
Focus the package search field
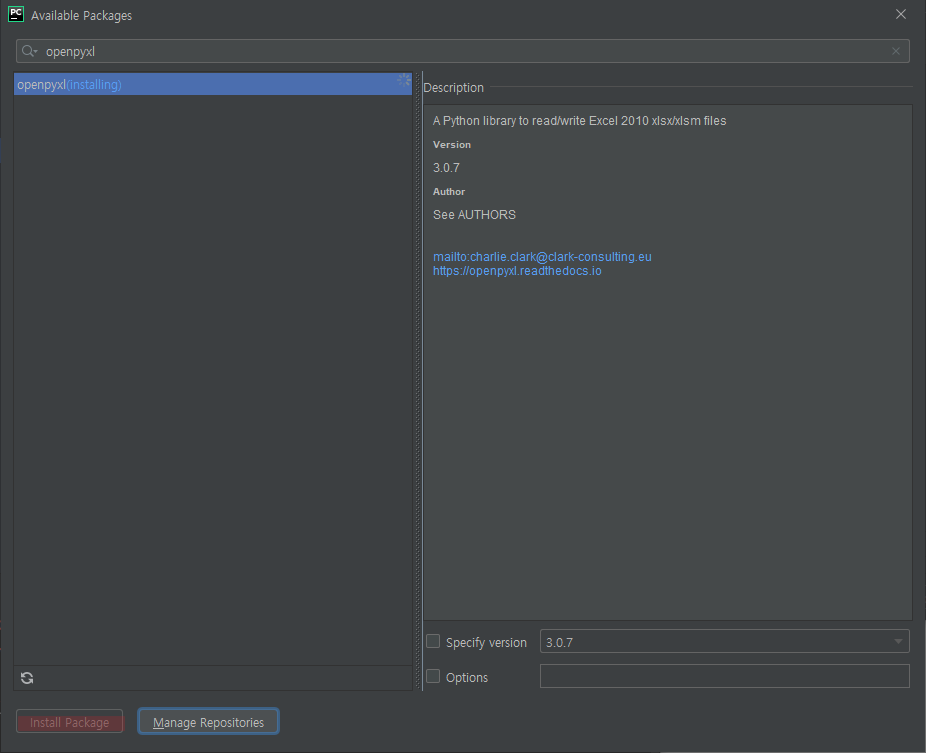click(x=462, y=51)
